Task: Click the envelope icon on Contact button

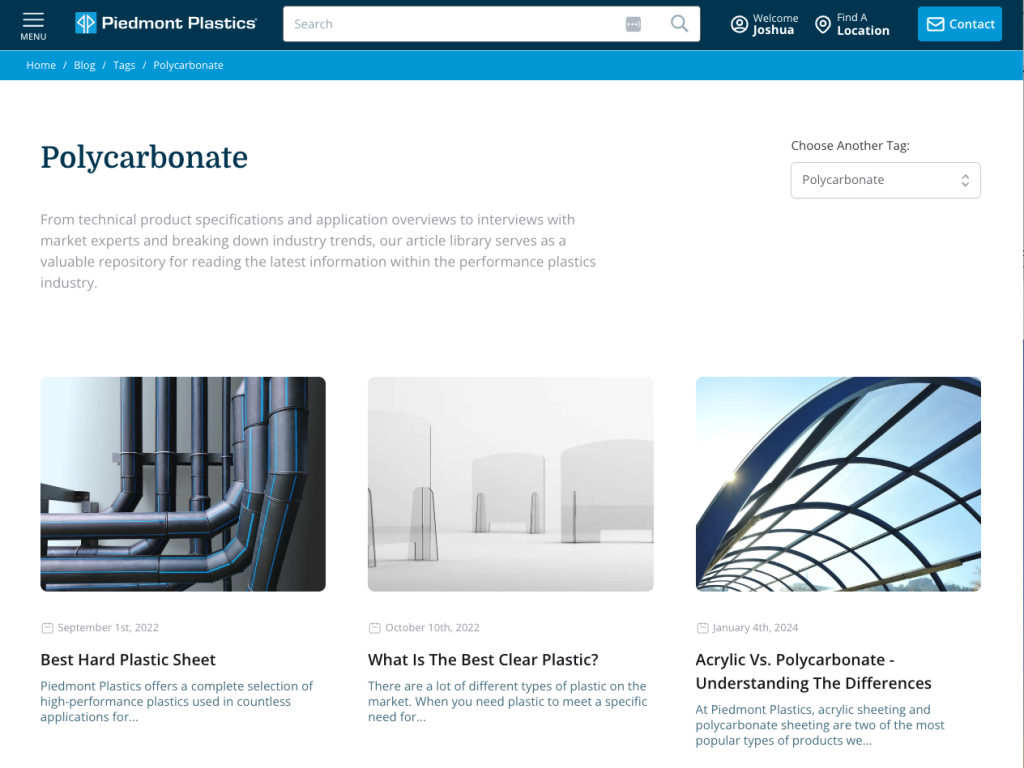Action: [x=936, y=24]
